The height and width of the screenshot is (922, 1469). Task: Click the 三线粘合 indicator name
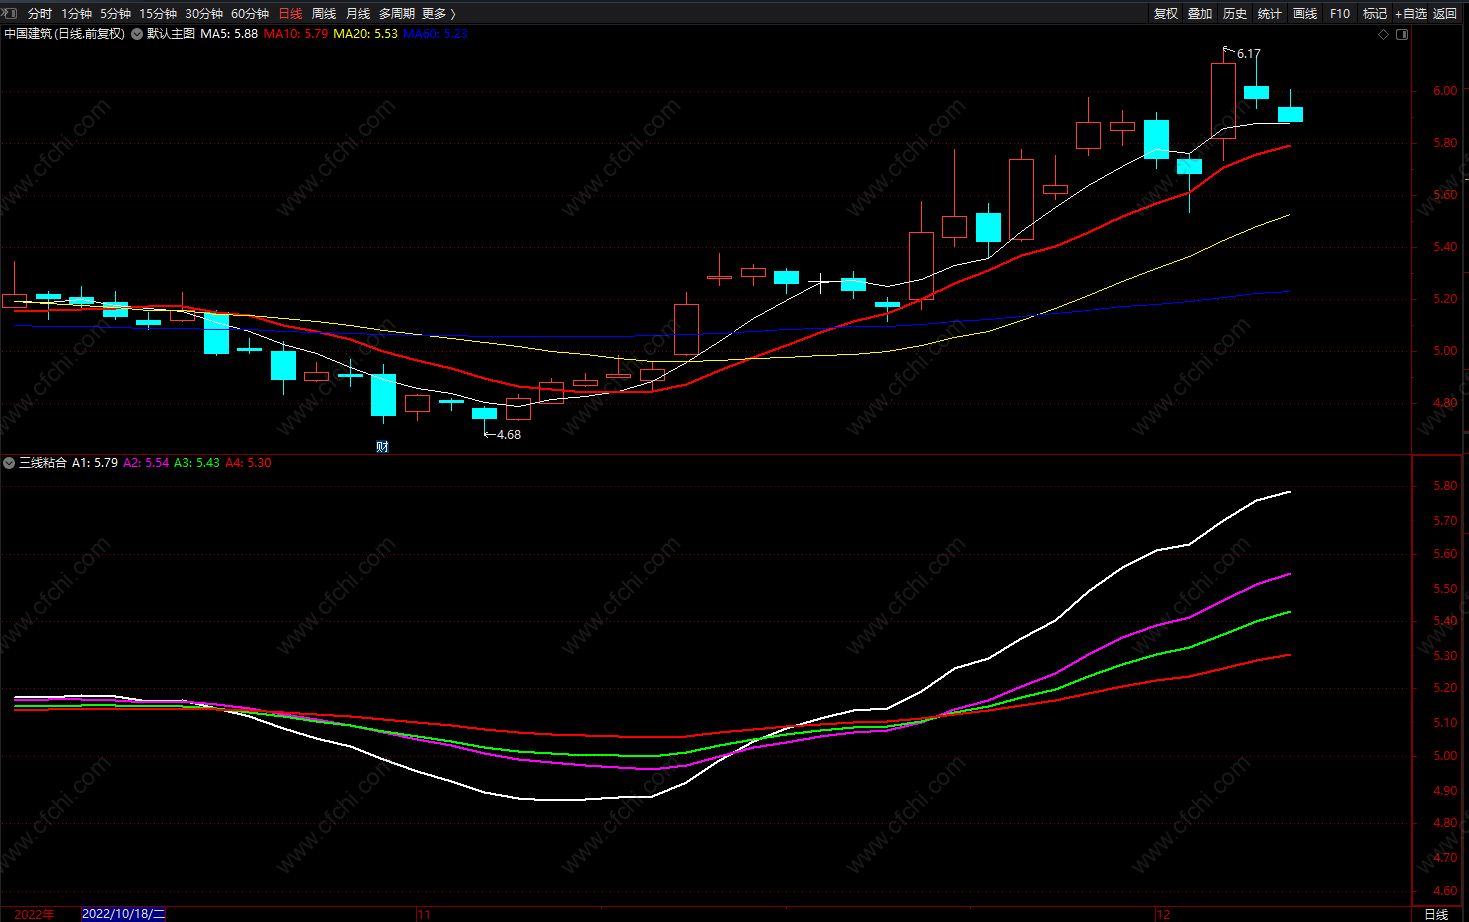click(43, 463)
